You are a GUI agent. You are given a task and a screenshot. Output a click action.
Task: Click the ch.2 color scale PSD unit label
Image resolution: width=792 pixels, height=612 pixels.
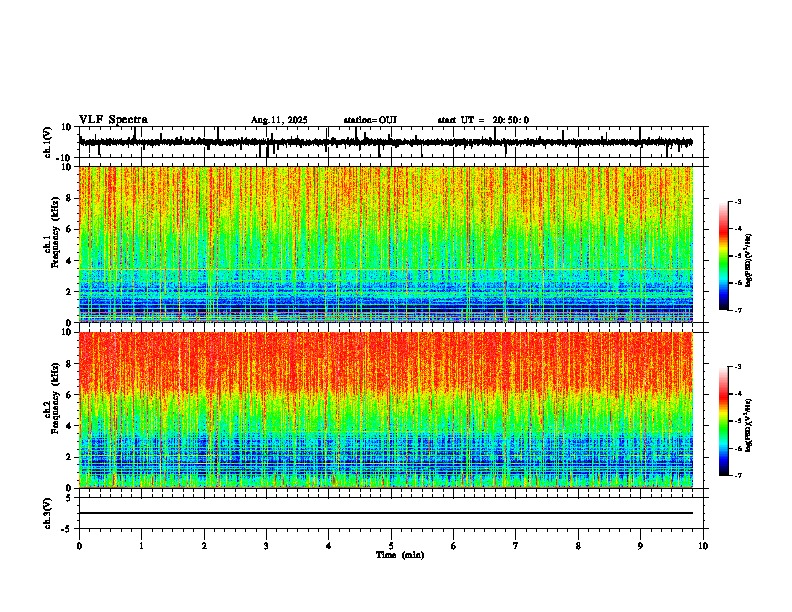(x=748, y=426)
